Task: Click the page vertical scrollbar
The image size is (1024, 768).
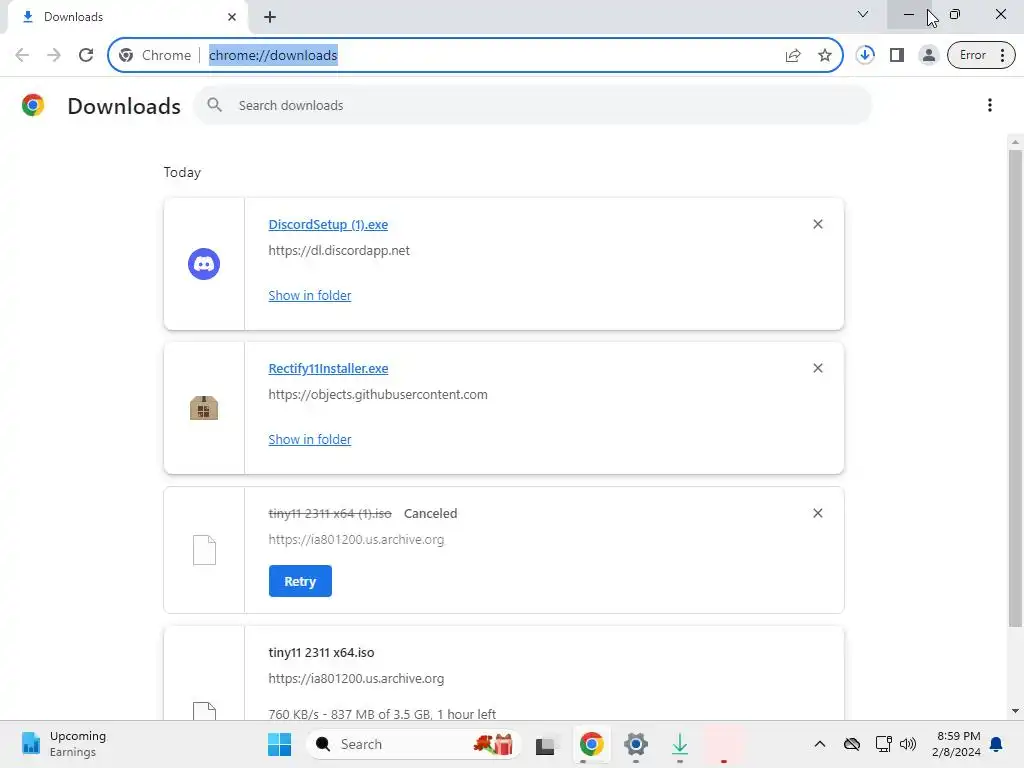Action: tap(1015, 389)
